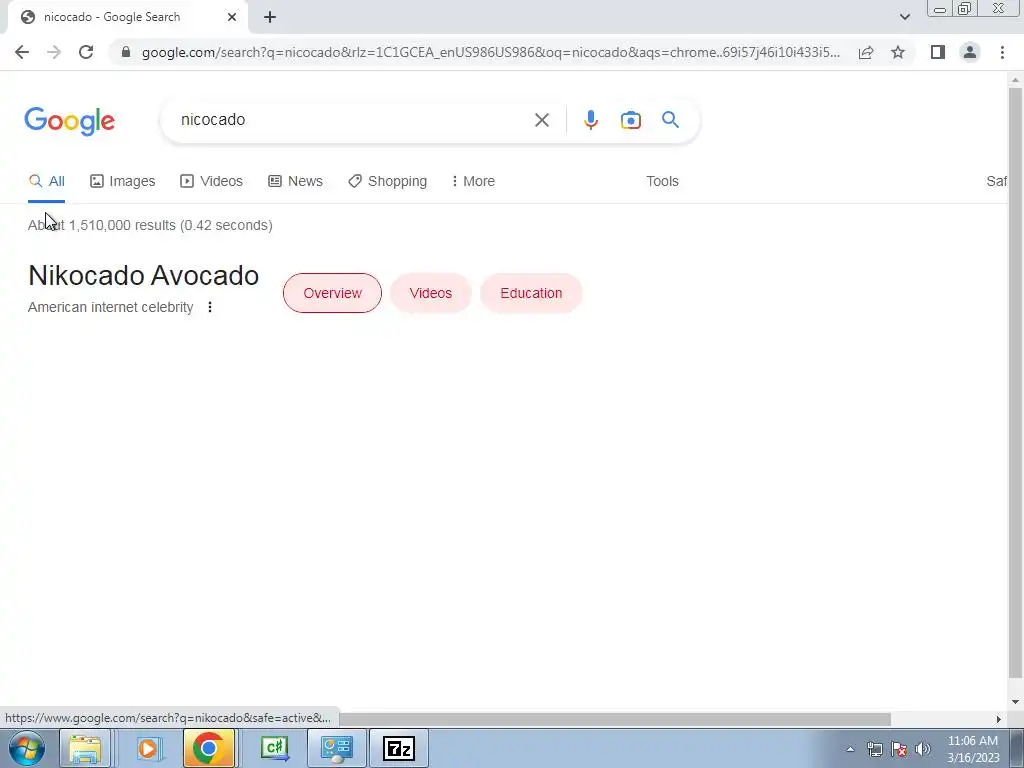Screen dimensions: 1024x768
Task: Select the All results tab
Action: [x=46, y=181]
